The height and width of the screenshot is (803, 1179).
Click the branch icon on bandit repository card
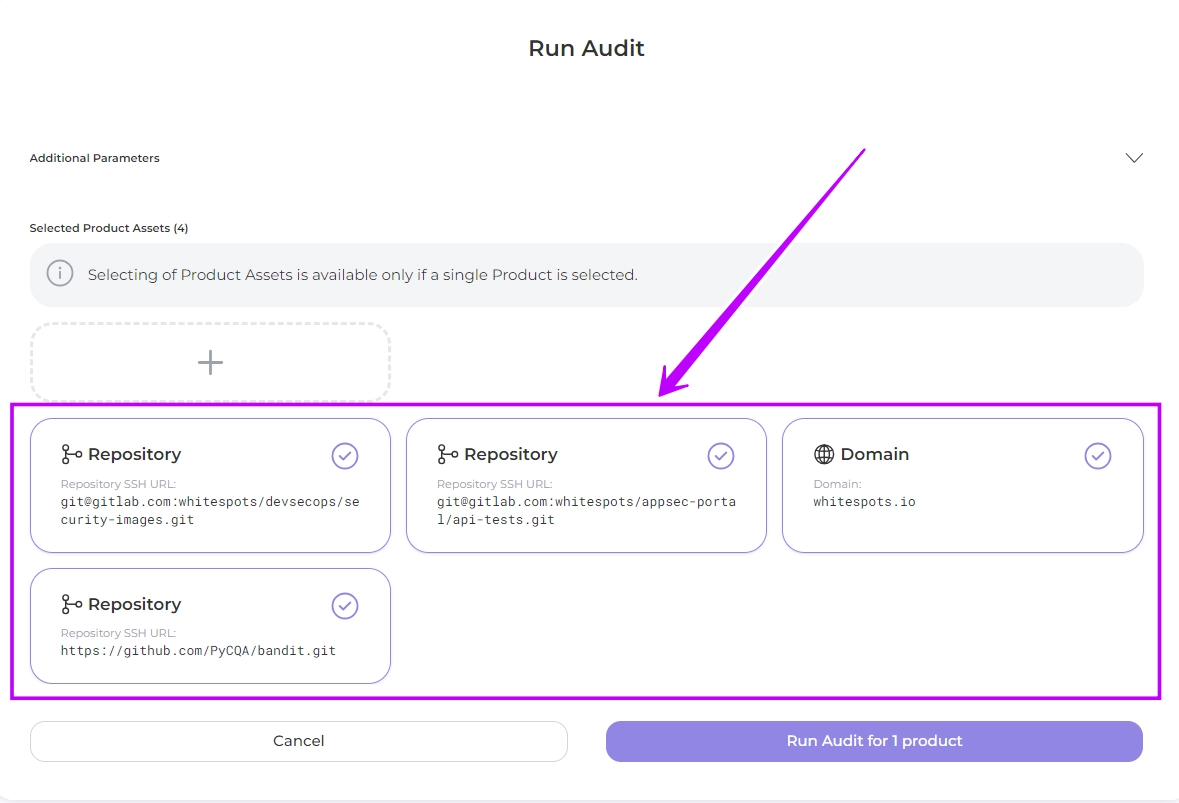[x=72, y=605]
